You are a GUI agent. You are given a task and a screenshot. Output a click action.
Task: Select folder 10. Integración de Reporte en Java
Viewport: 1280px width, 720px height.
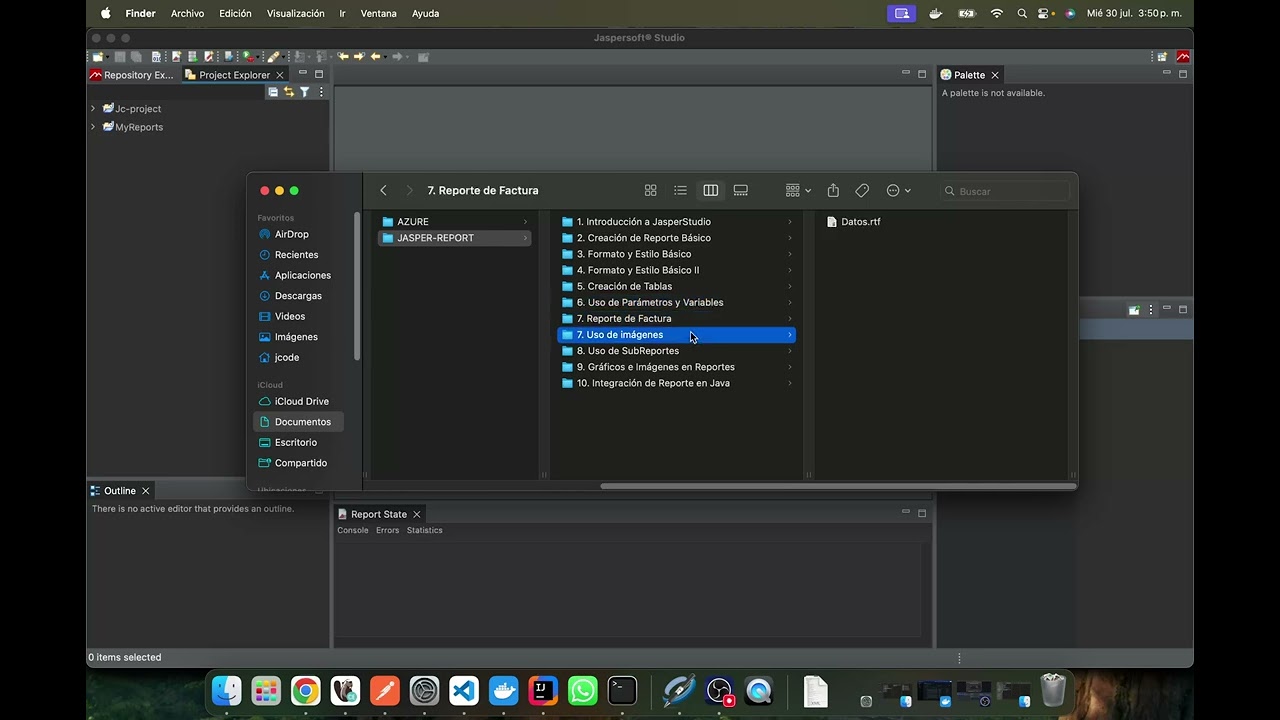(676, 383)
